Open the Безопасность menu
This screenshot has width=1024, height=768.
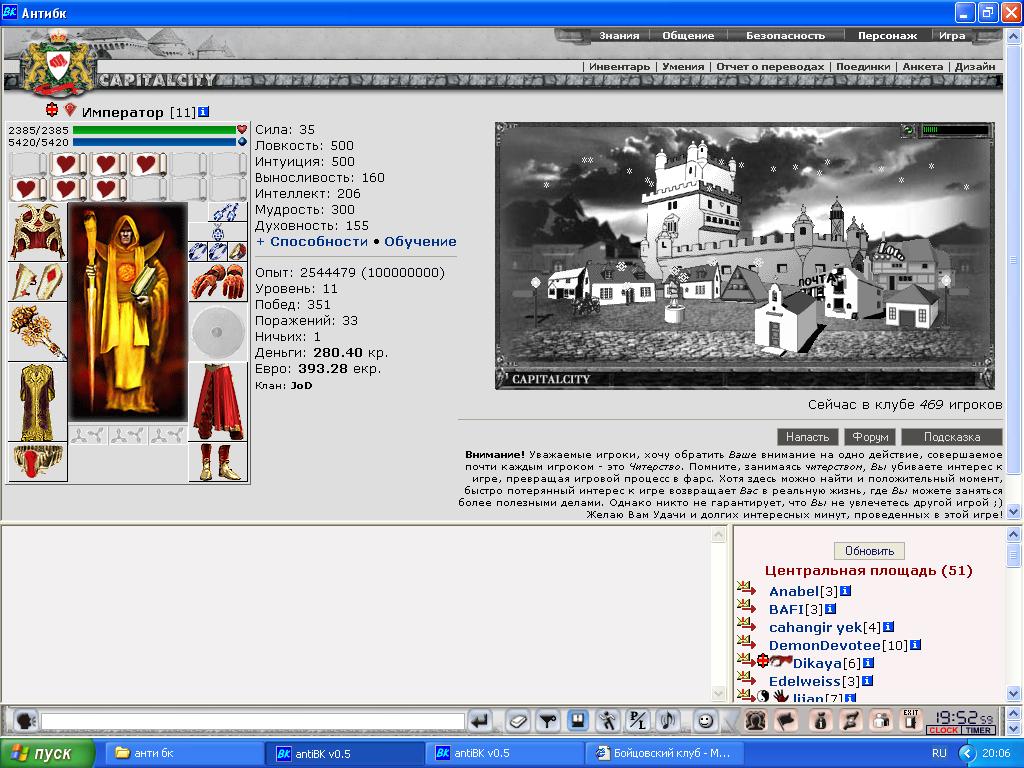click(x=786, y=36)
